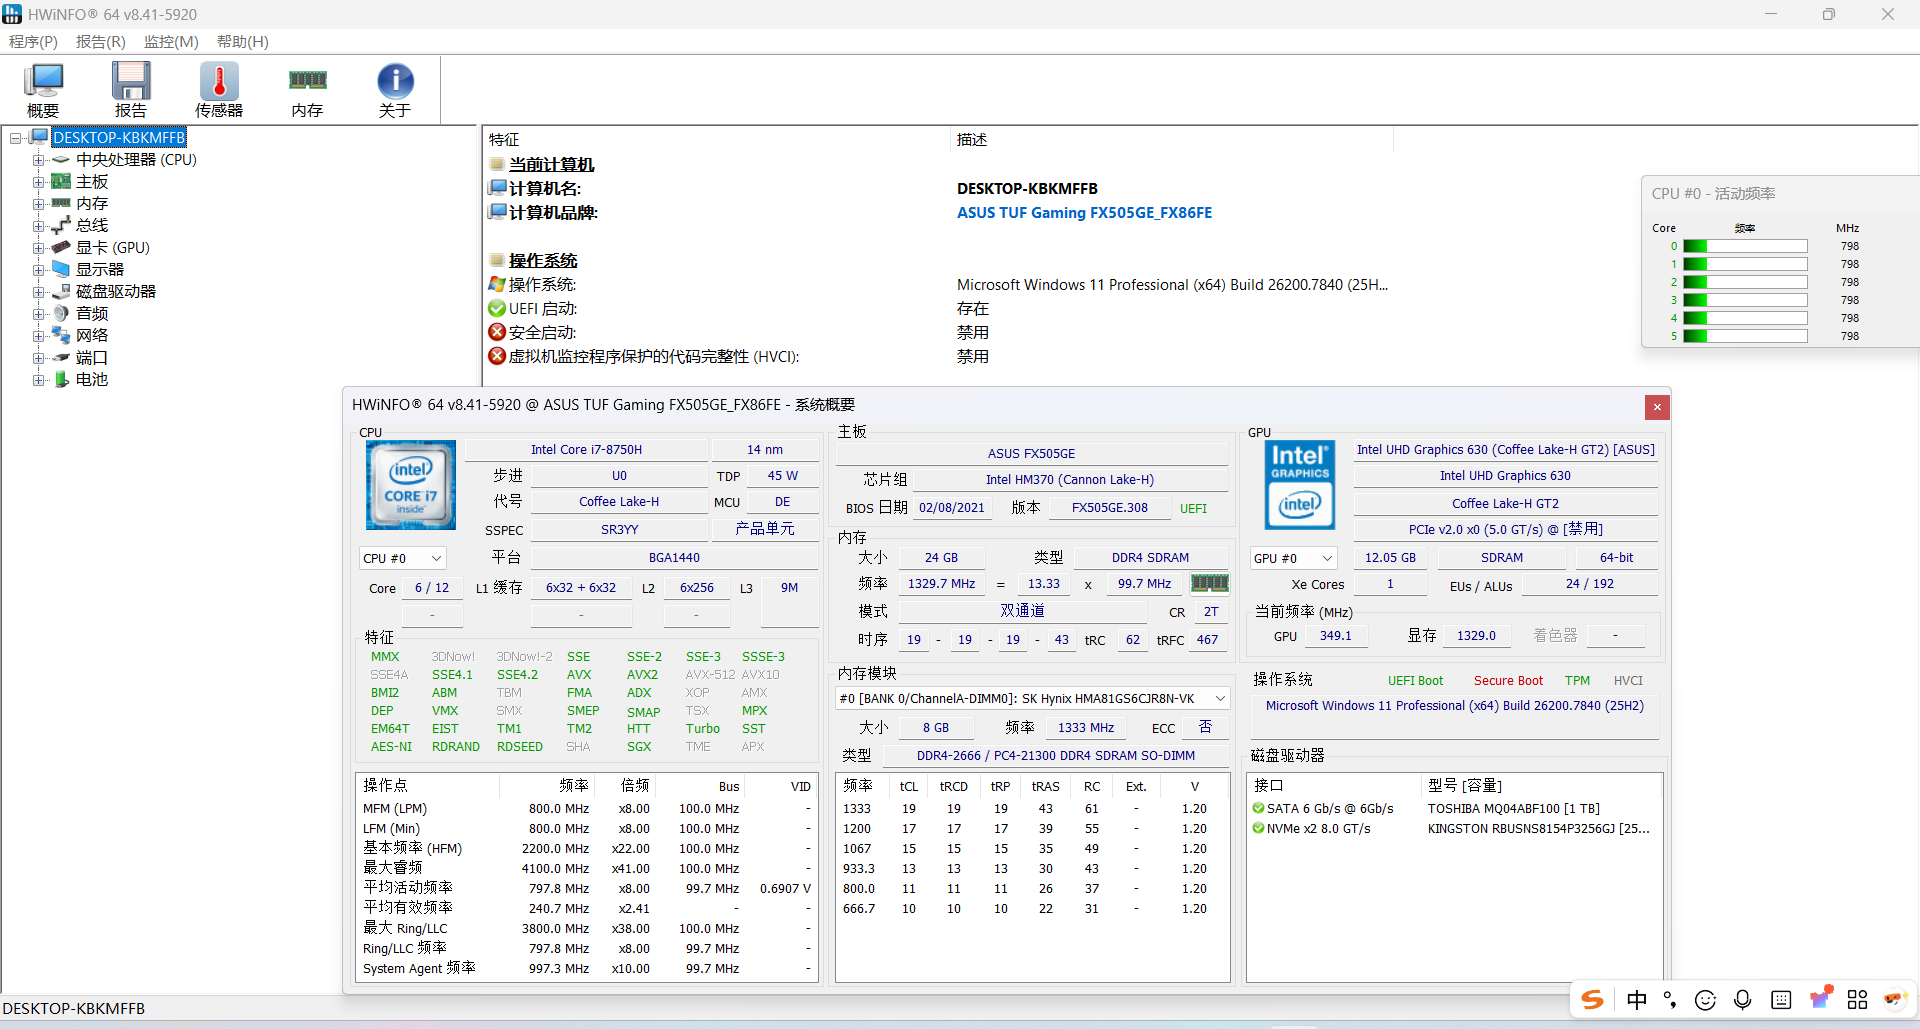Click the memory module chip icon beside 99.7 MHz
Image resolution: width=1920 pixels, height=1029 pixels.
tap(1209, 583)
